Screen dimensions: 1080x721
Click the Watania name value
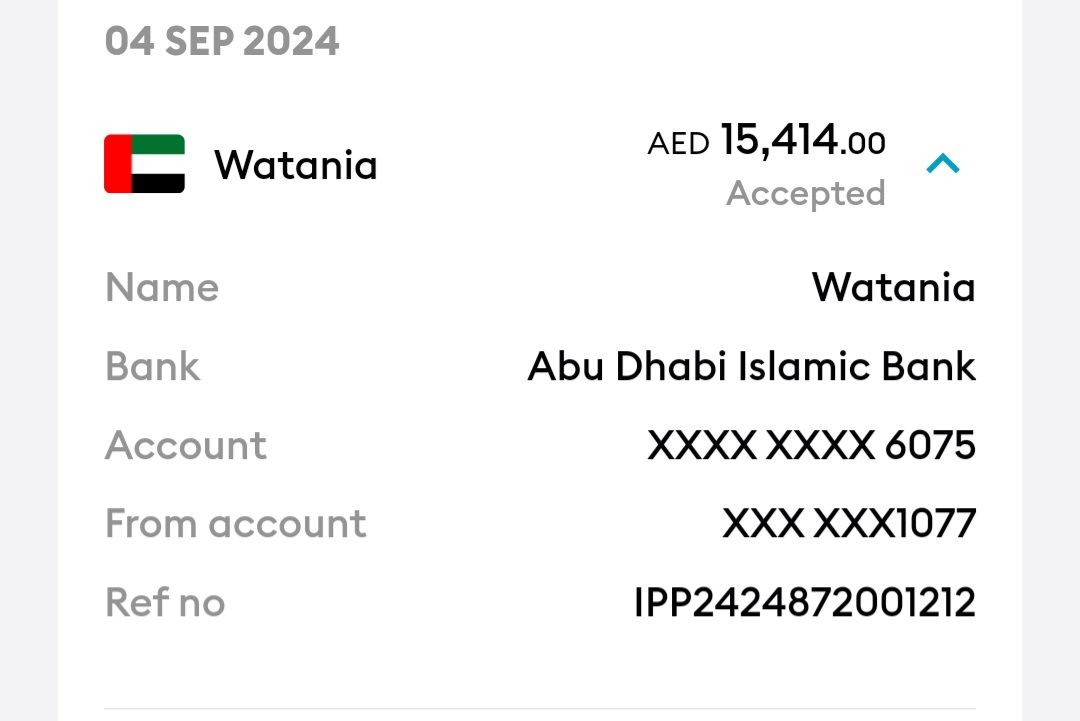(894, 287)
